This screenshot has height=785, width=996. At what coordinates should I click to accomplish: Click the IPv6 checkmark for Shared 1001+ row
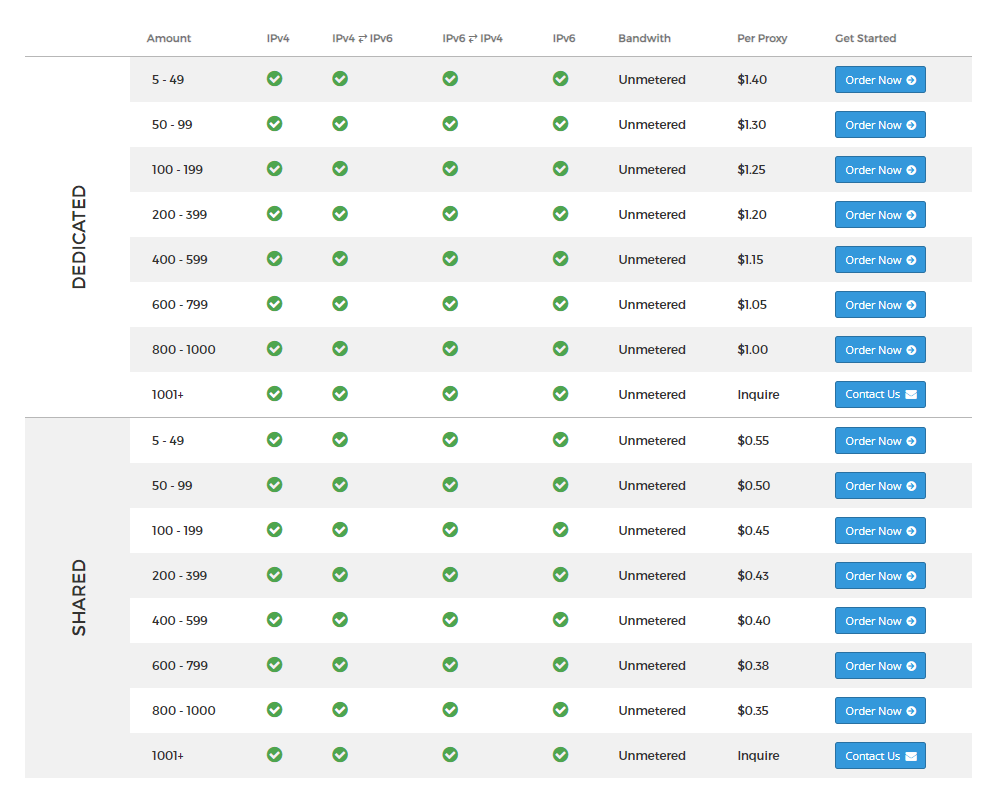click(x=561, y=755)
